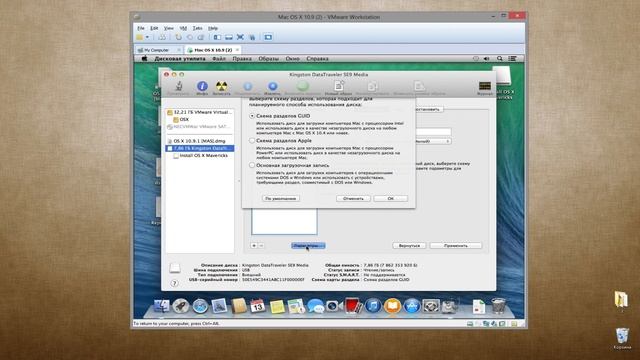Open System Preferences gear in Dock
The image size is (640, 360).
pos(431,306)
